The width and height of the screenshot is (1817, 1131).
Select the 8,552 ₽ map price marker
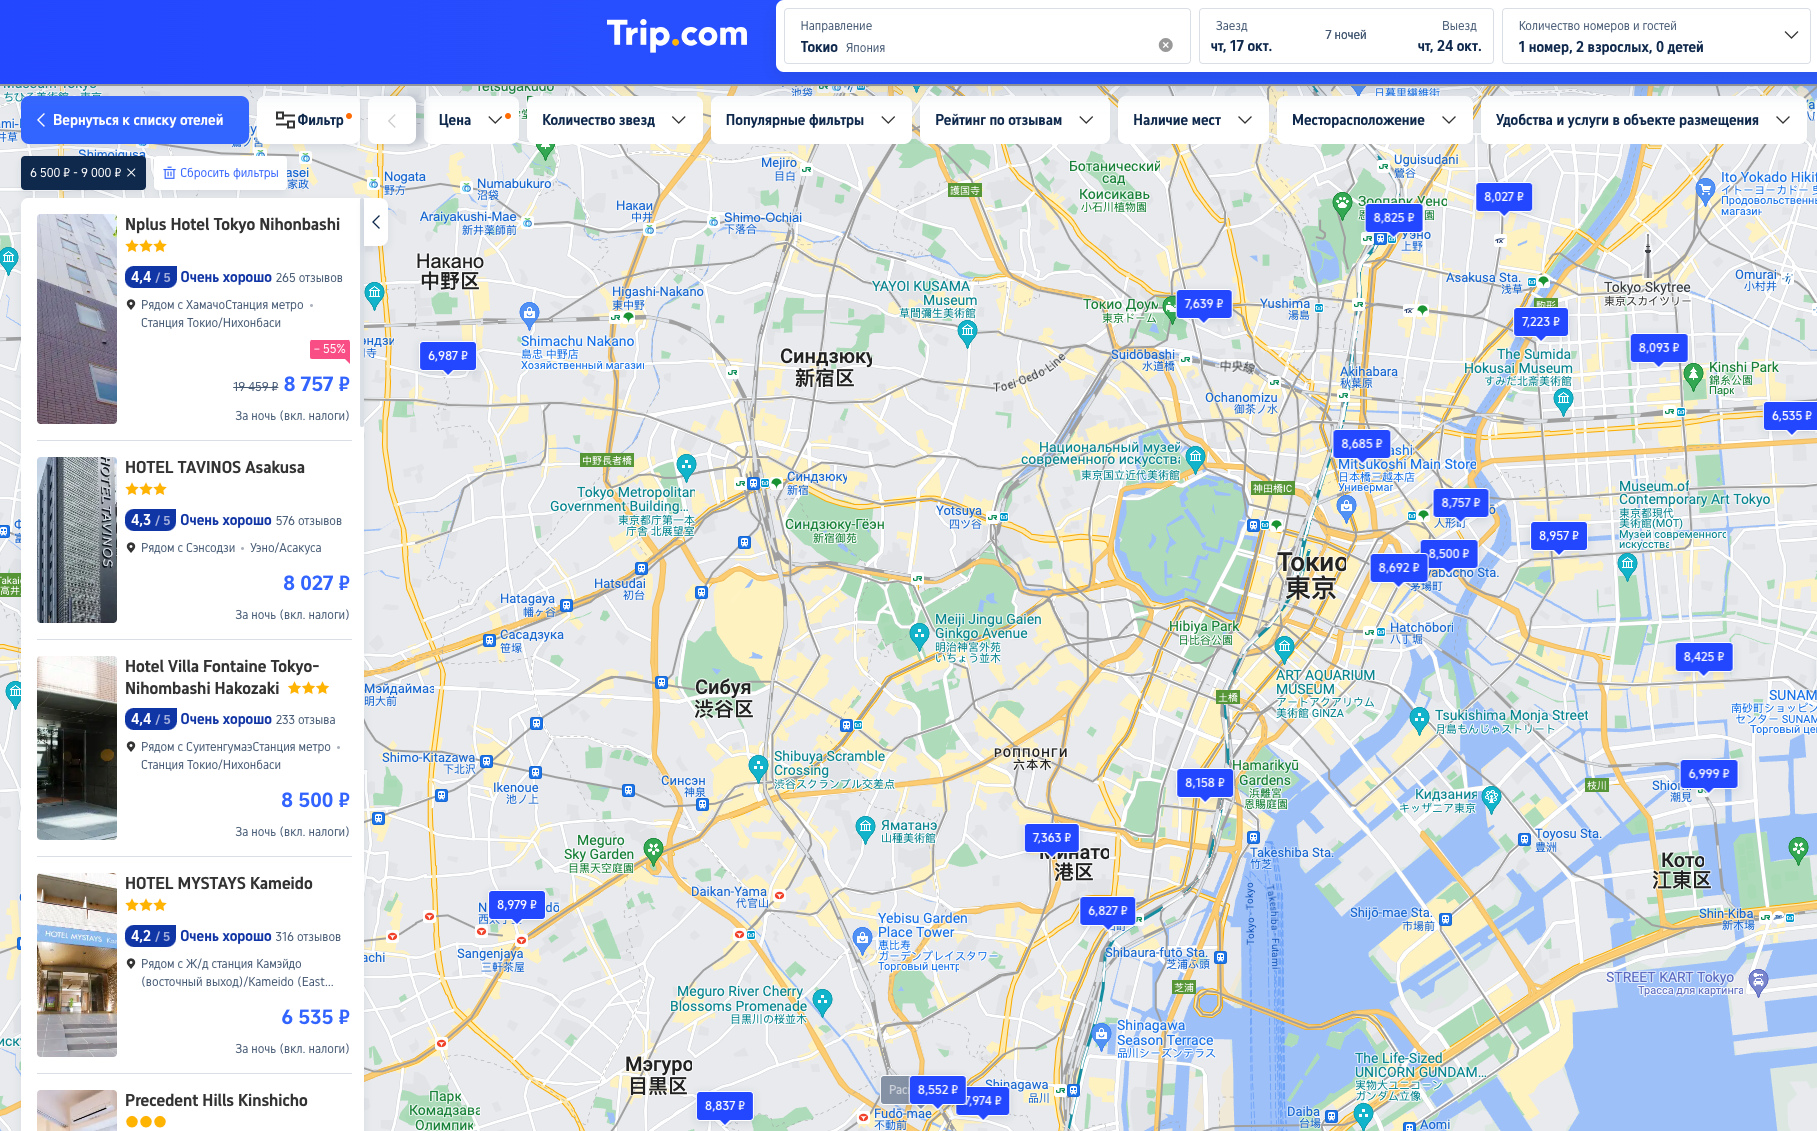click(937, 1090)
